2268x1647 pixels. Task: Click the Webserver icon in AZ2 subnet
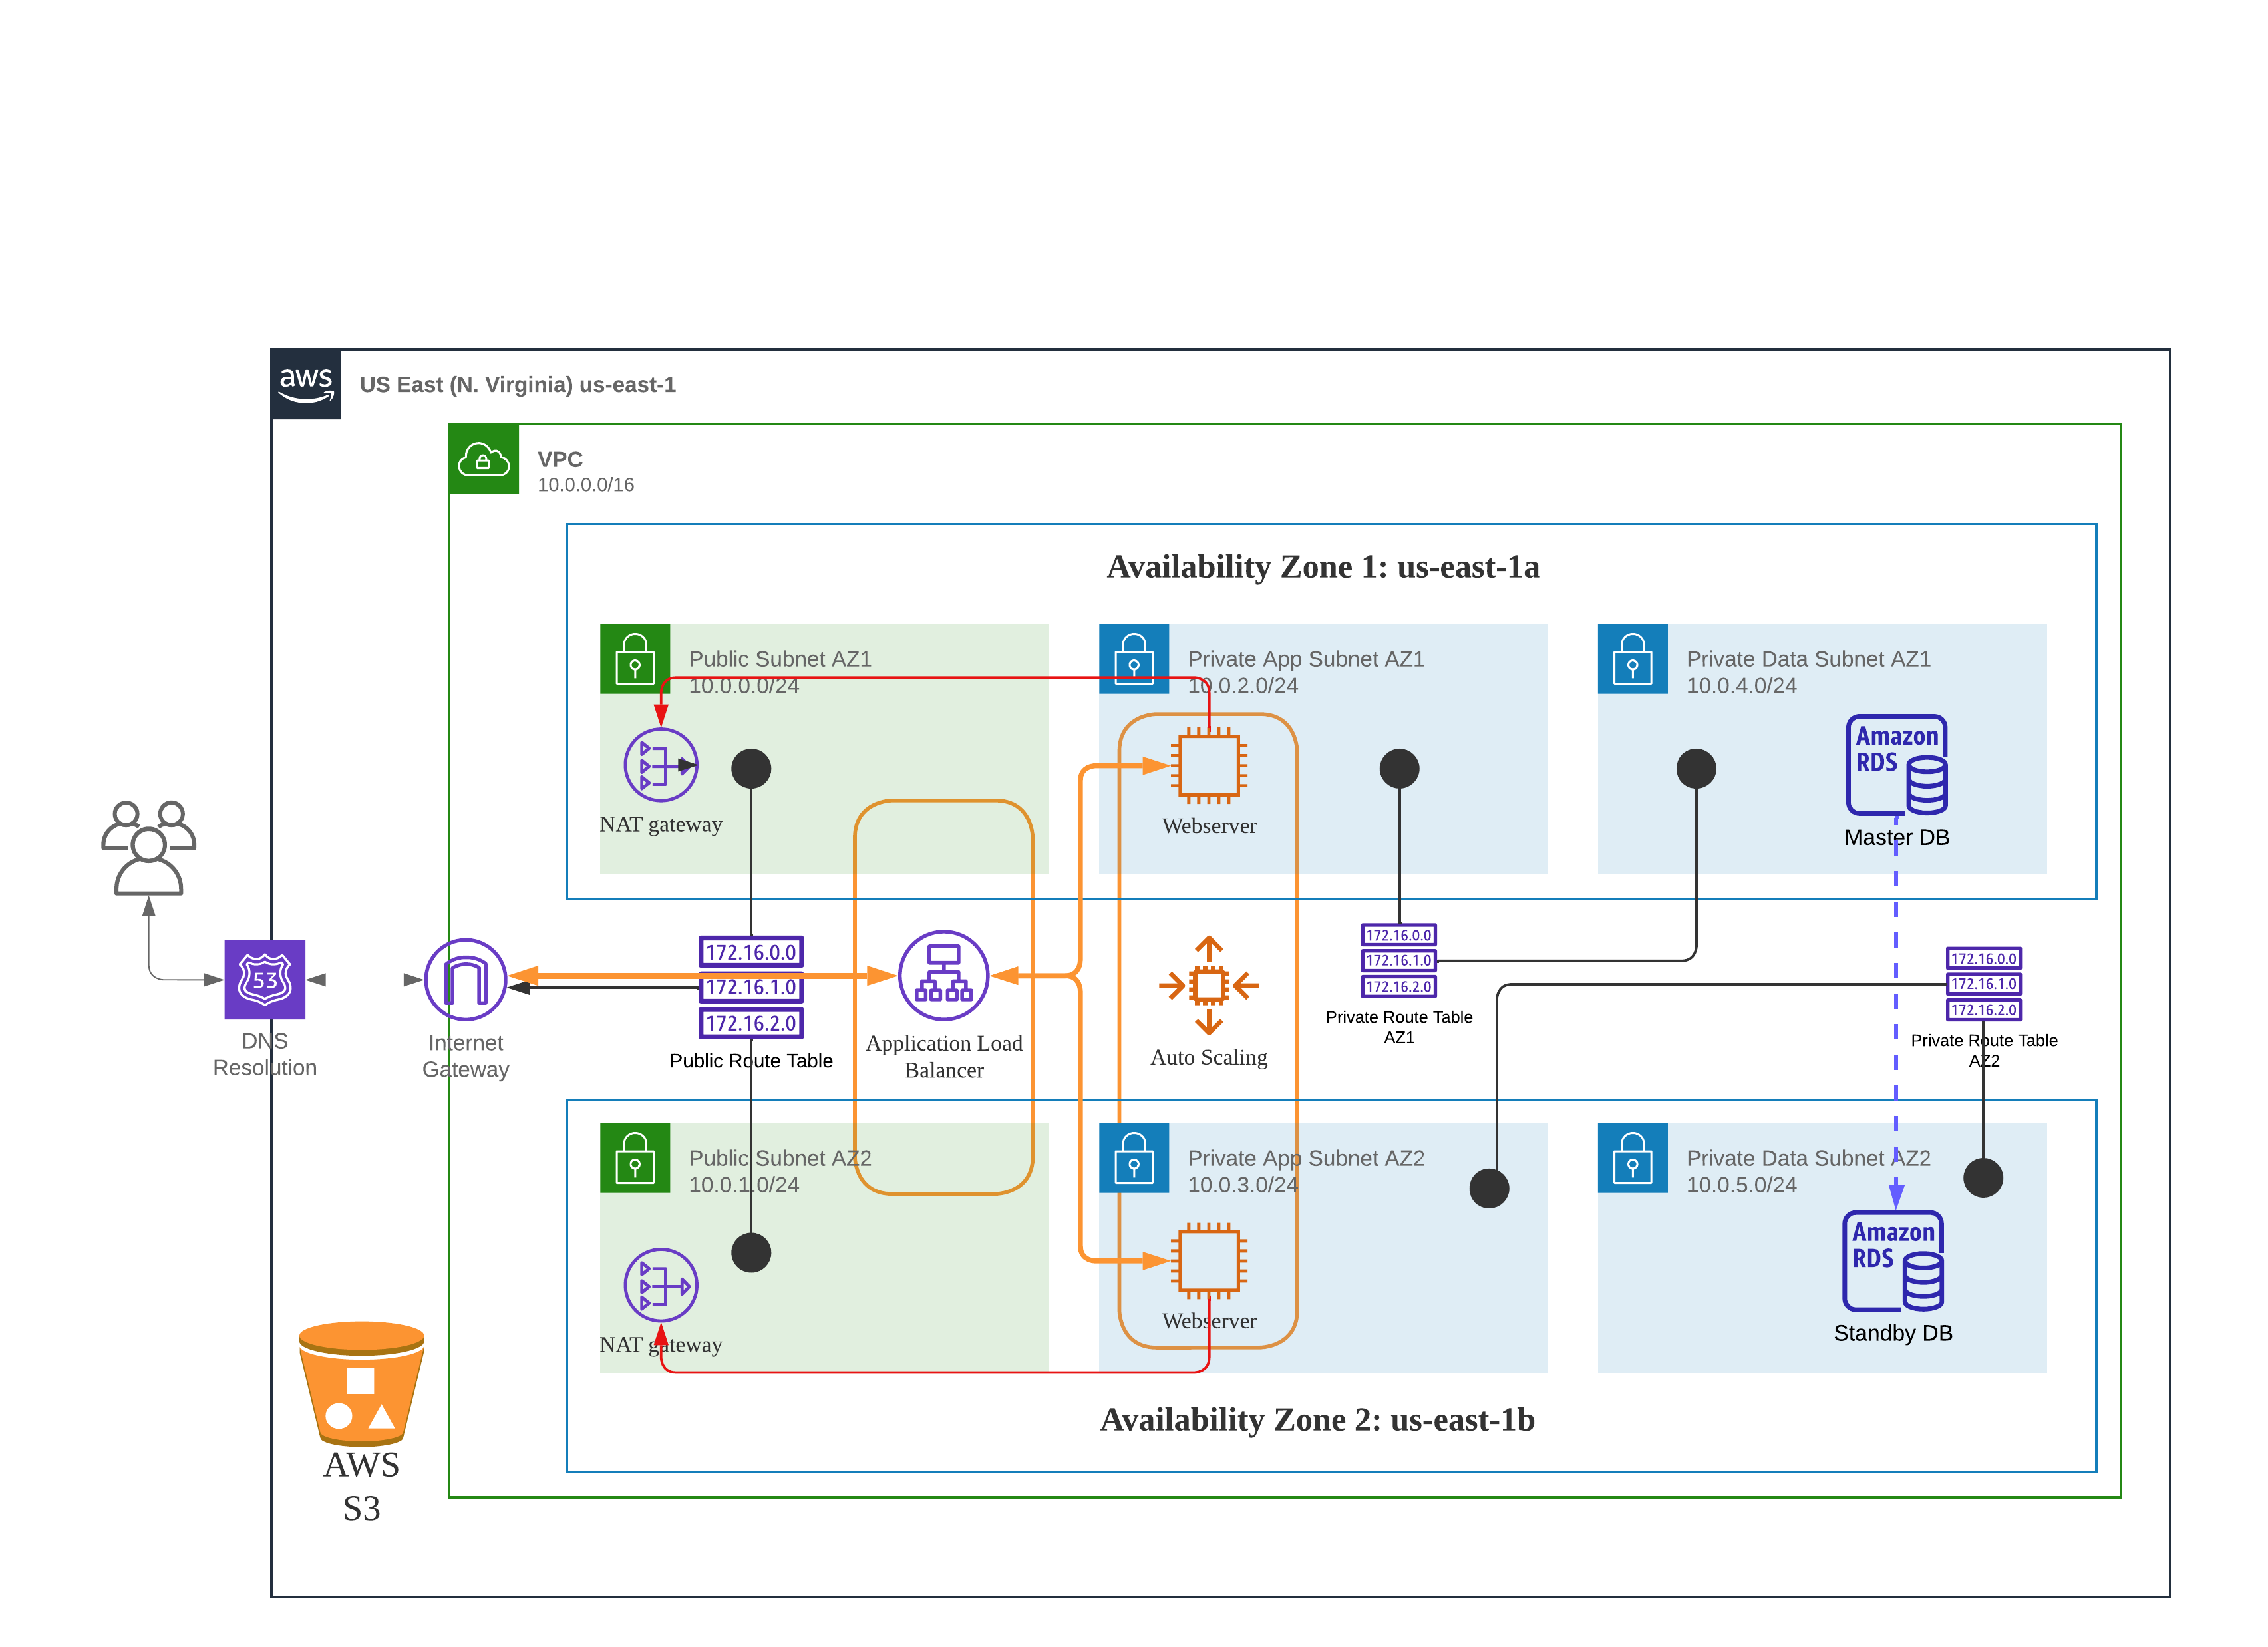1208,1261
